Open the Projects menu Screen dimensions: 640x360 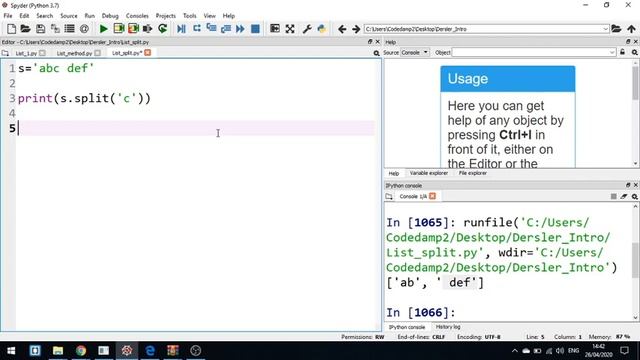165,16
